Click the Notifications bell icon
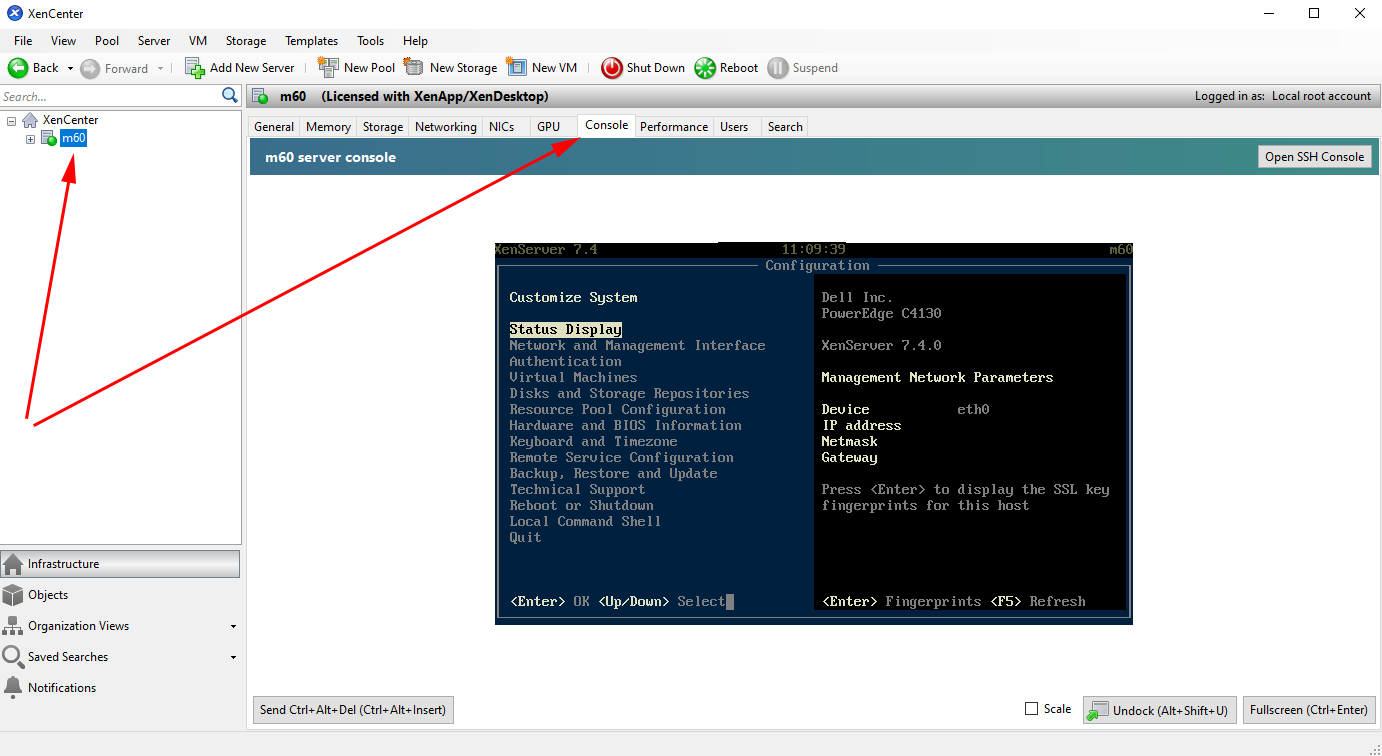Image resolution: width=1382 pixels, height=756 pixels. 13,688
